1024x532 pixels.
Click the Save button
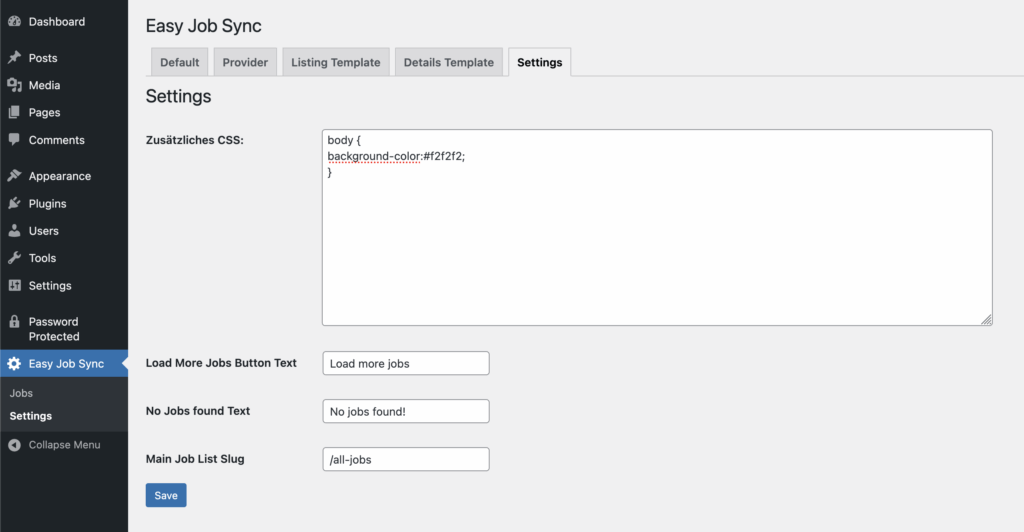click(166, 495)
